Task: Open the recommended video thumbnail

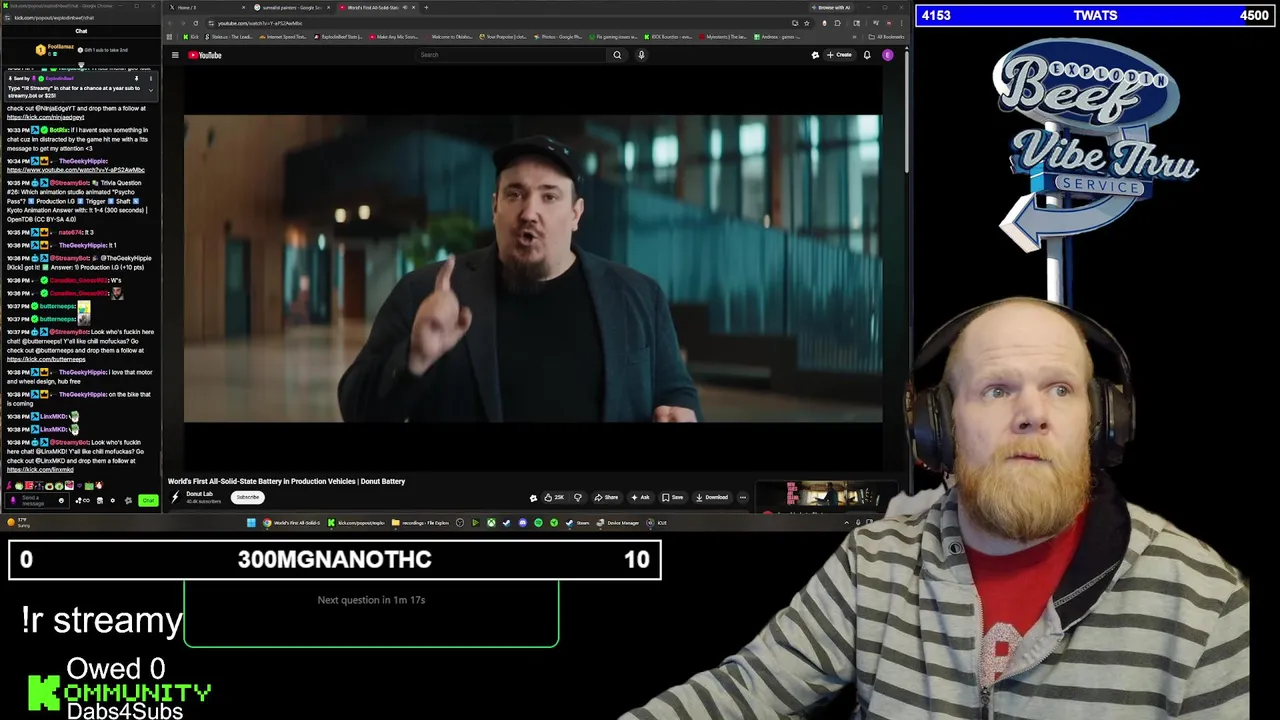Action: [x=825, y=494]
